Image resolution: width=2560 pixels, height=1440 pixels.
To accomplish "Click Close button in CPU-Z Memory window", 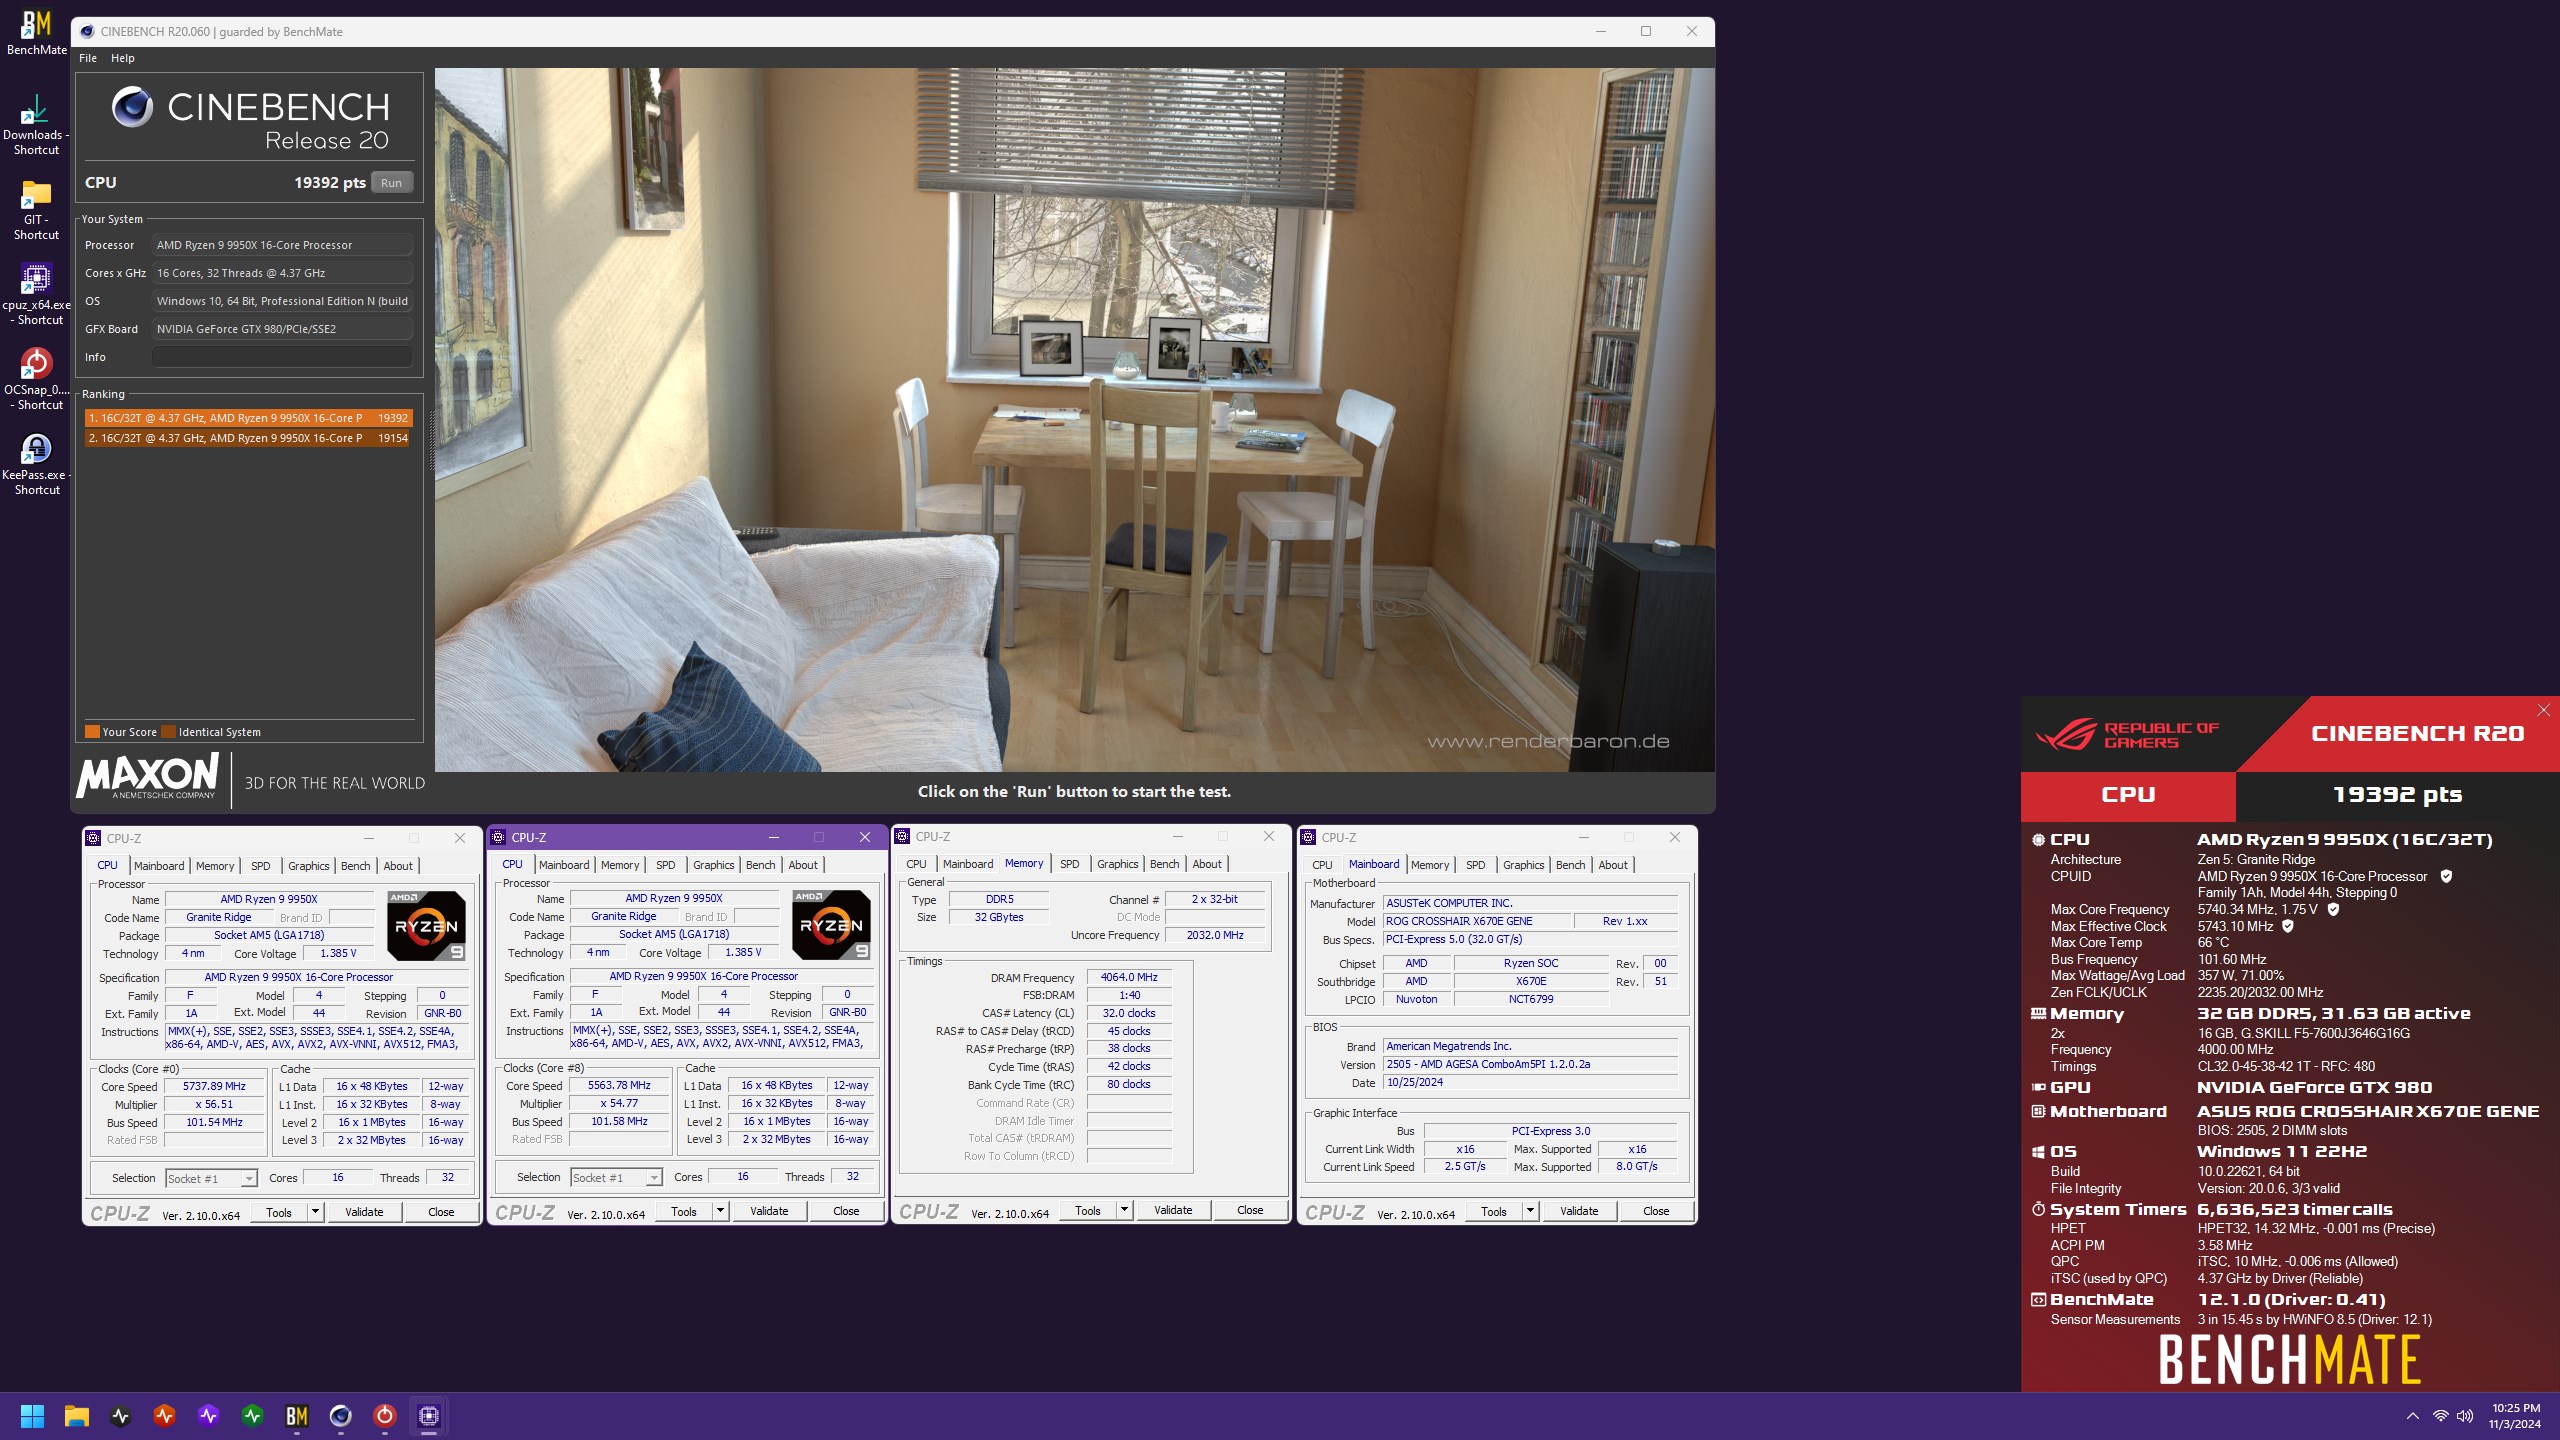I will click(1250, 1210).
